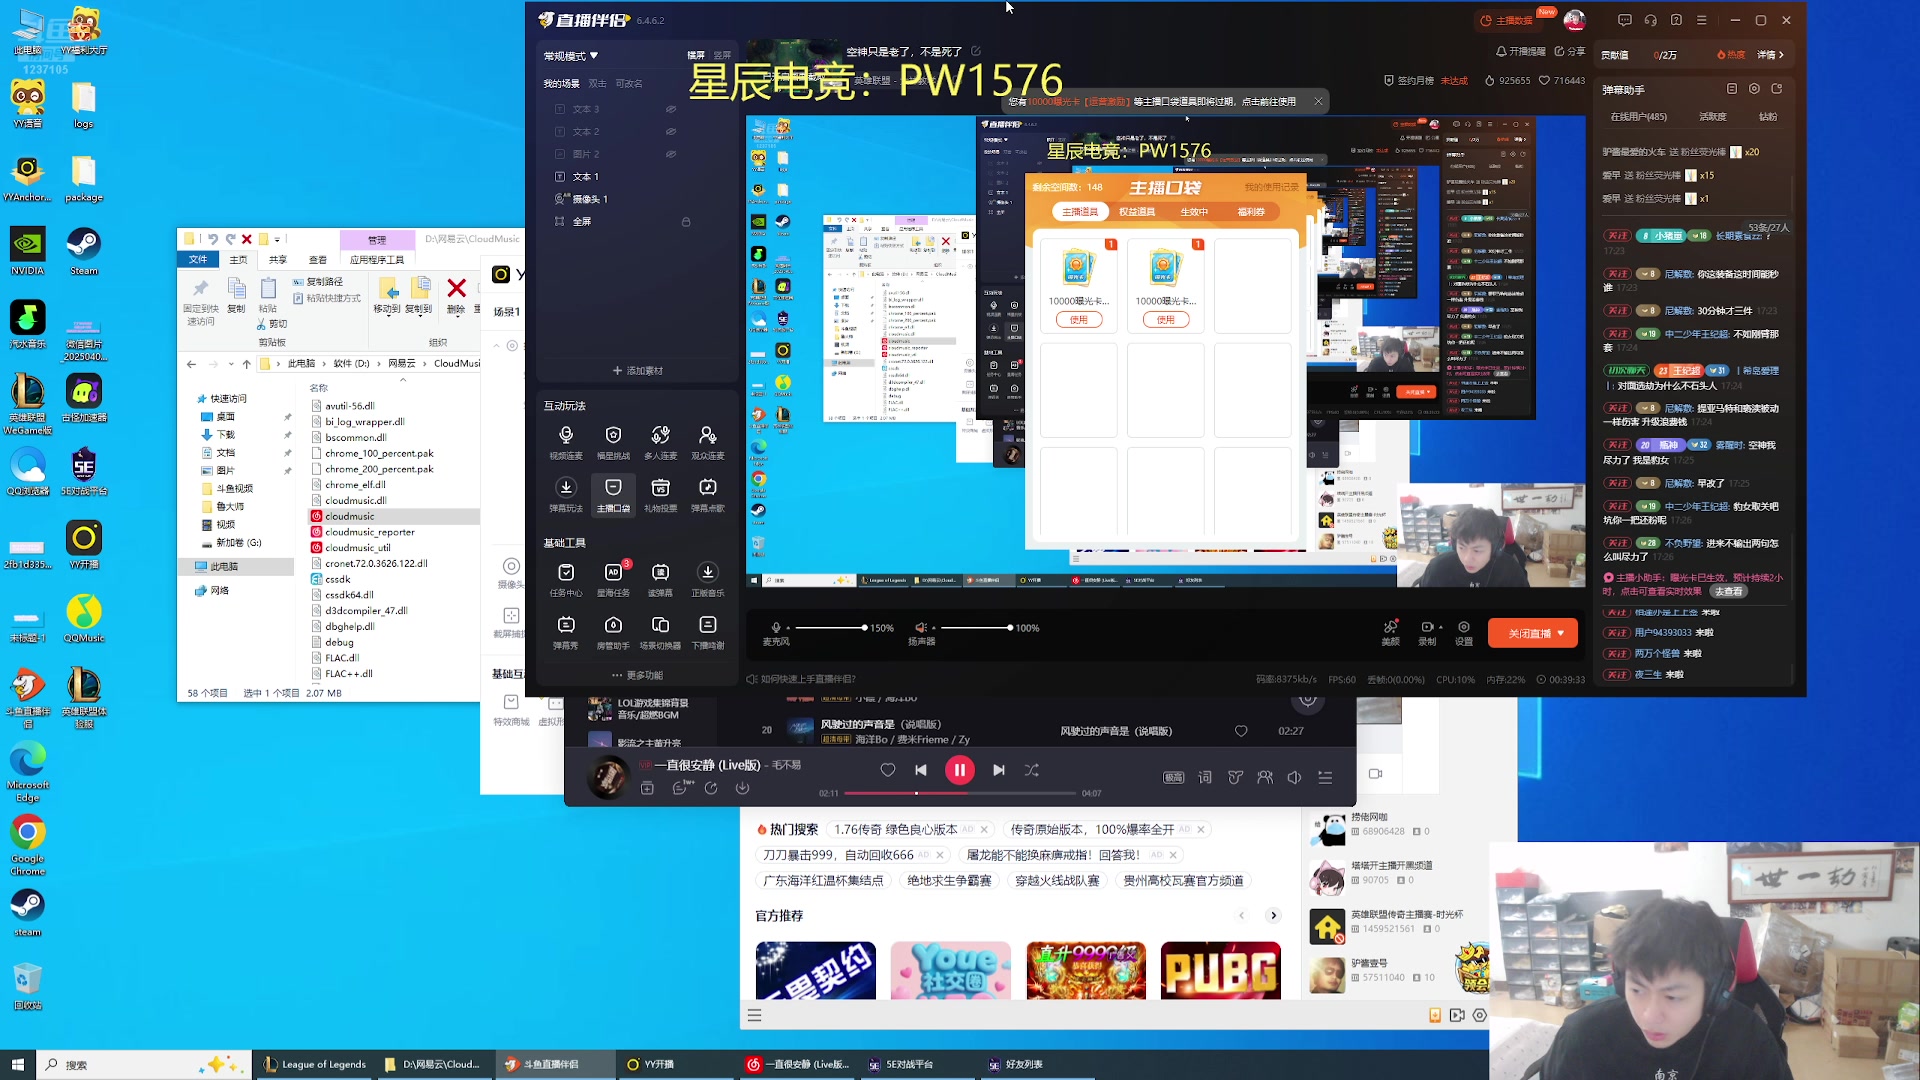Toggle lock on 全屏 source

[686, 221]
